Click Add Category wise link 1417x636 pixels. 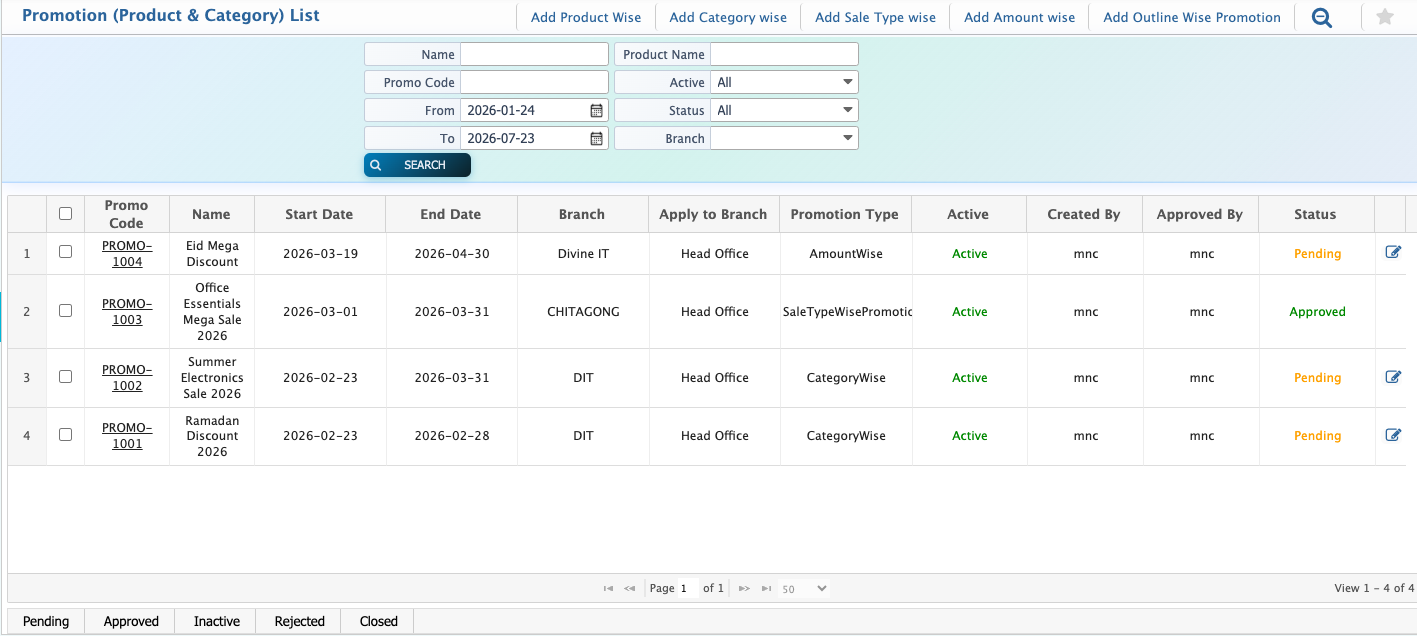[728, 17]
